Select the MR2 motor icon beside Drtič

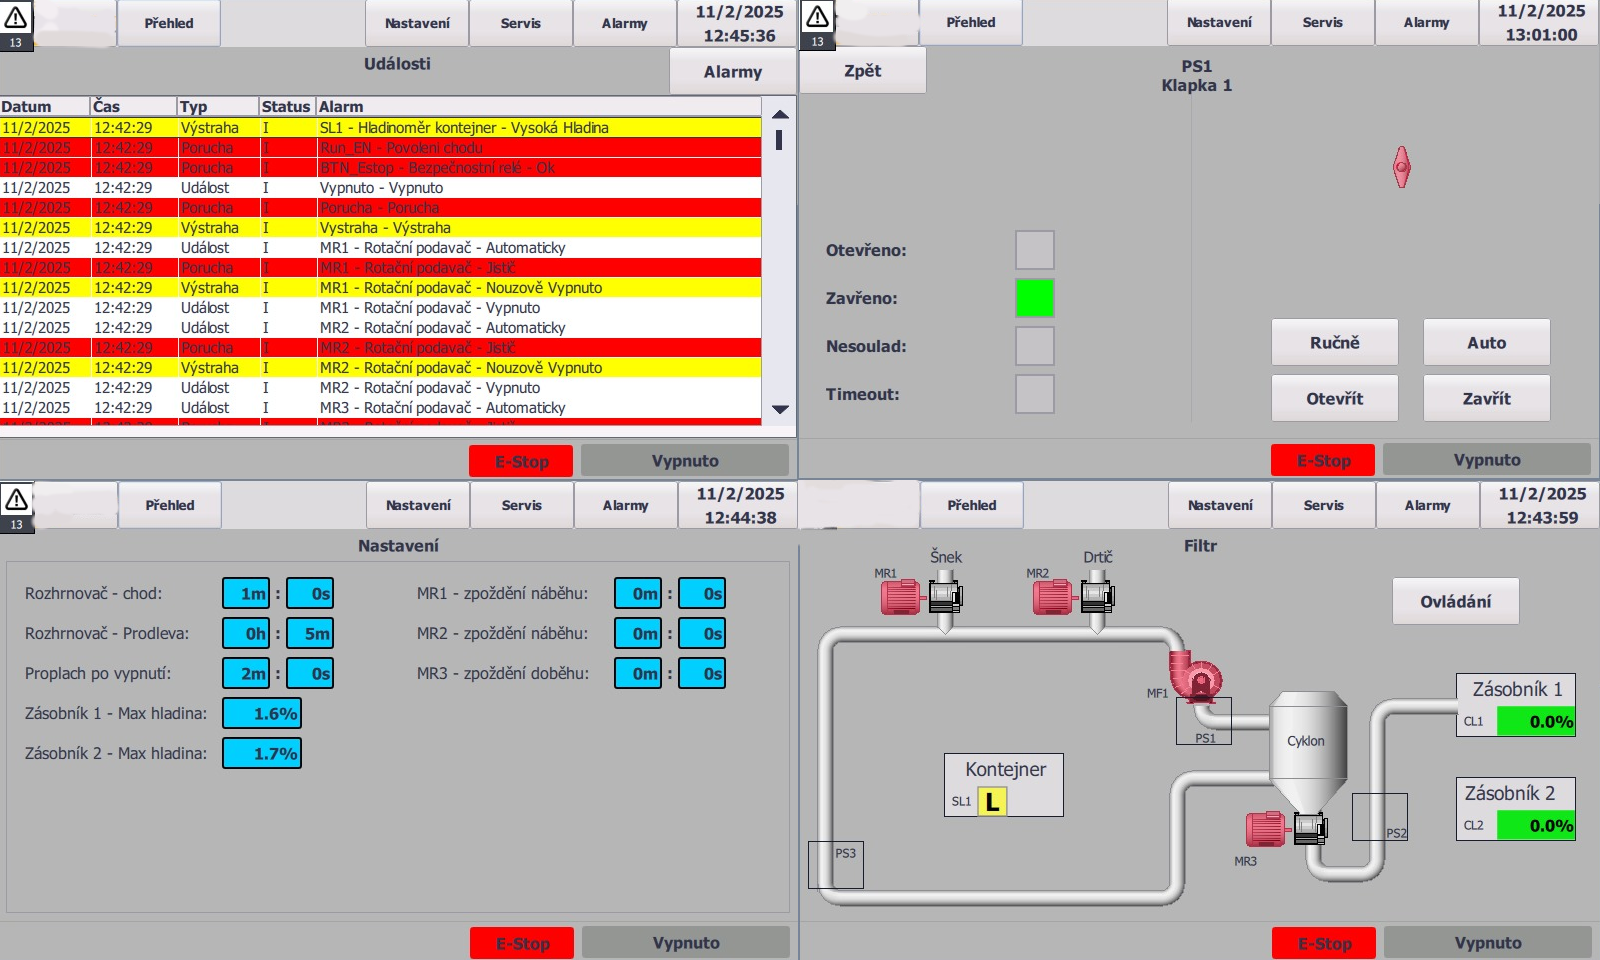tap(1052, 597)
